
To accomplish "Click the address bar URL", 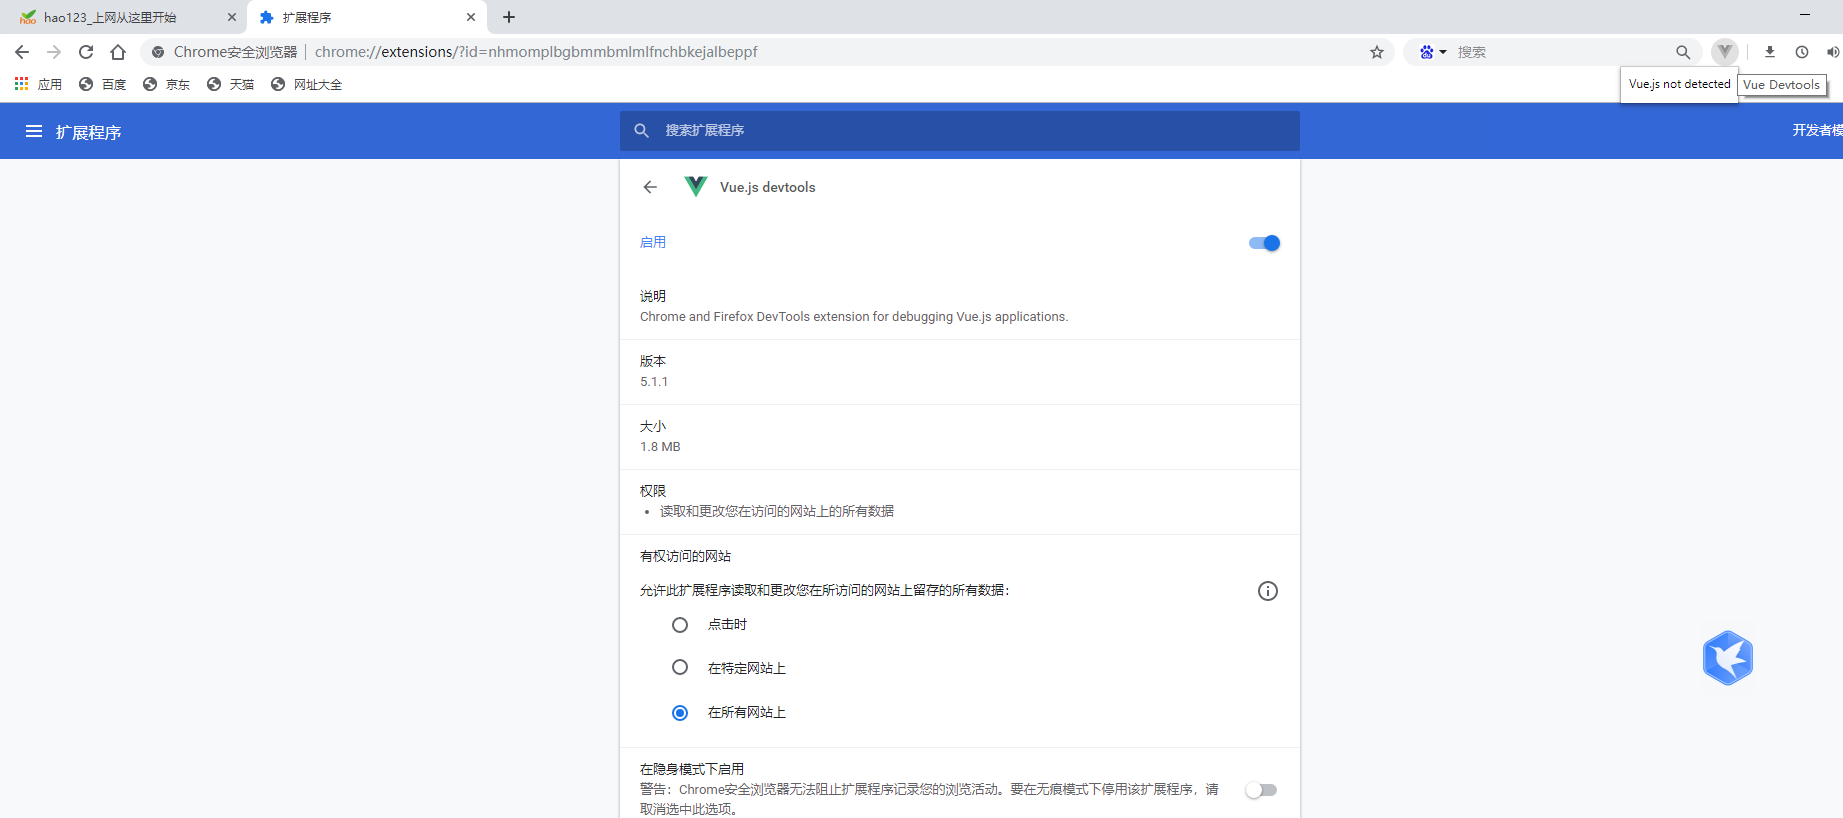I will (x=536, y=52).
